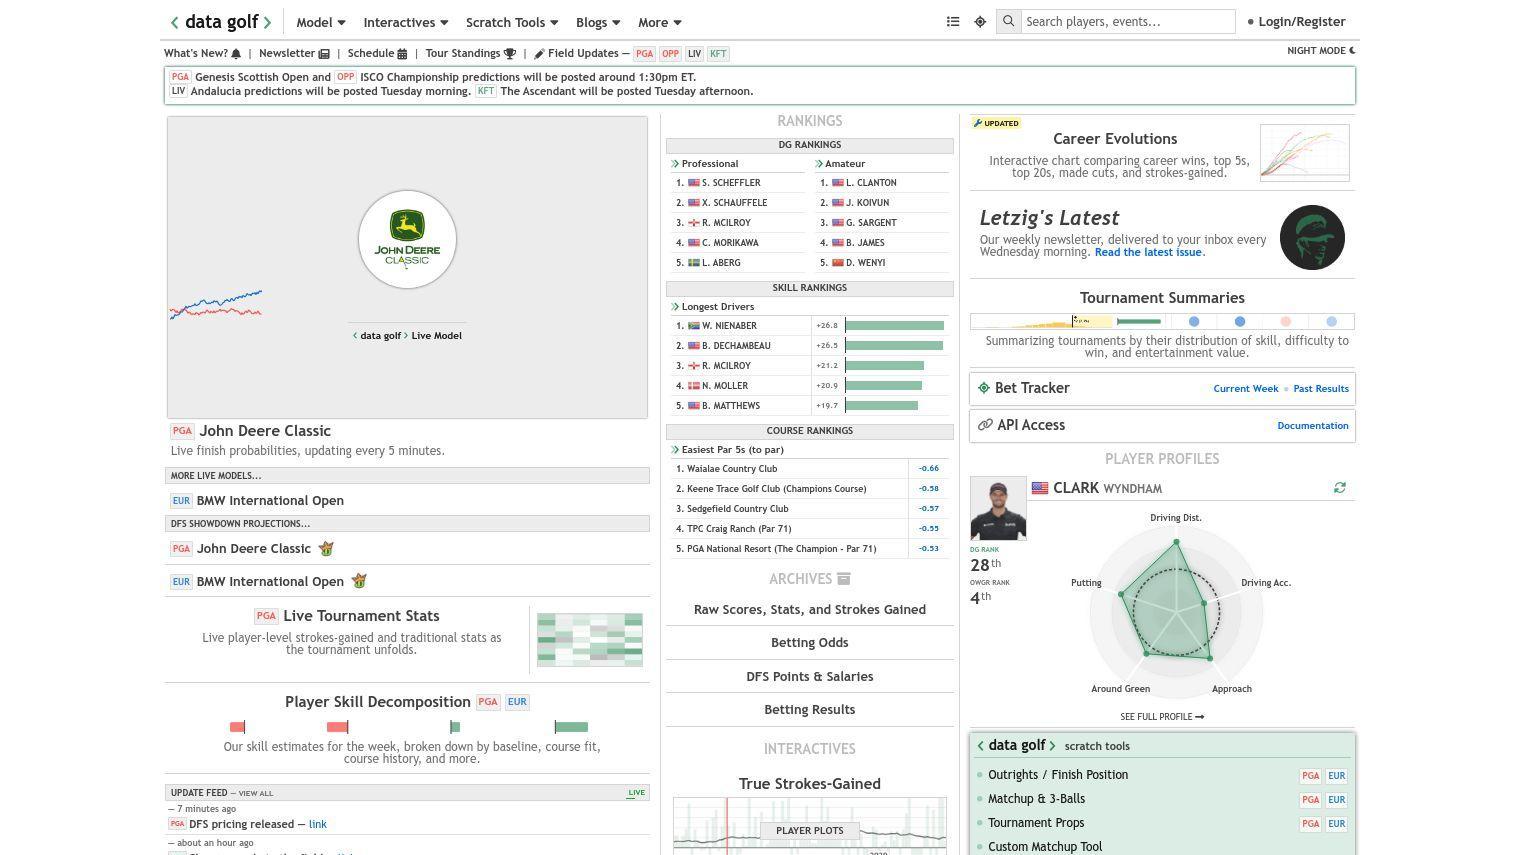
Task: Click the moon icon for night mode
Action: click(1352, 50)
